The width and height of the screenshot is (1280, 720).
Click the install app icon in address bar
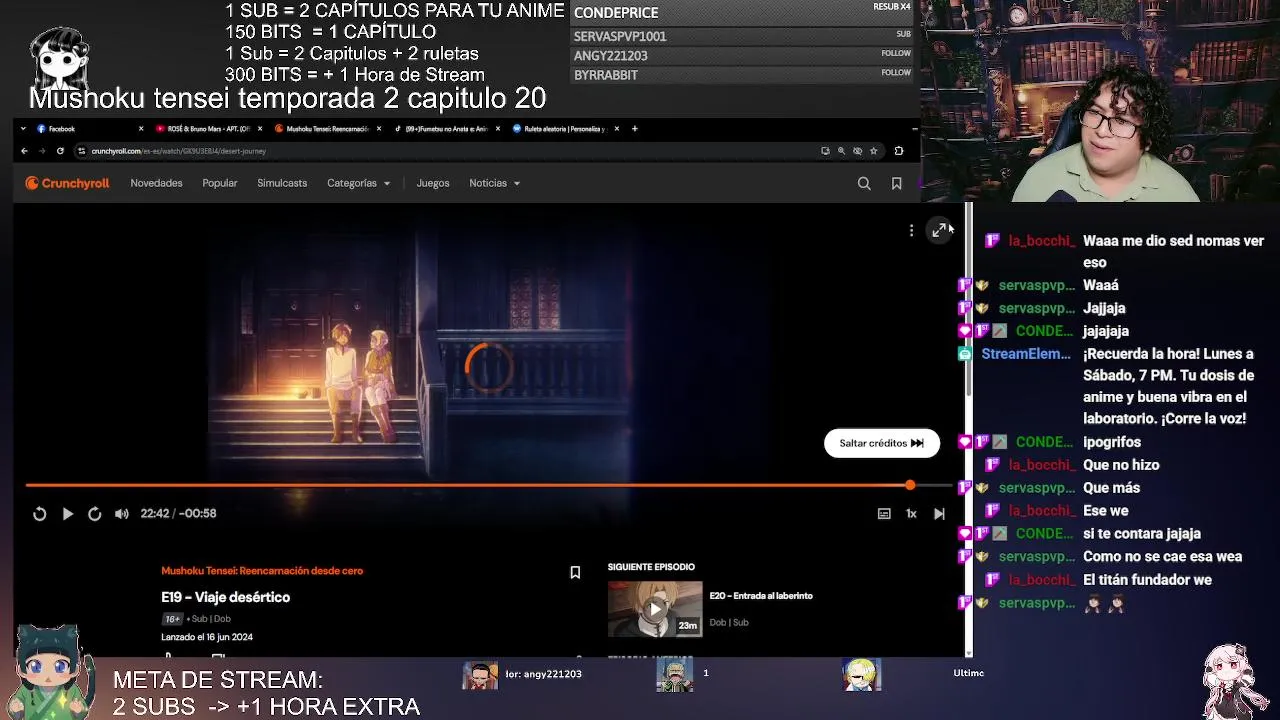point(825,151)
